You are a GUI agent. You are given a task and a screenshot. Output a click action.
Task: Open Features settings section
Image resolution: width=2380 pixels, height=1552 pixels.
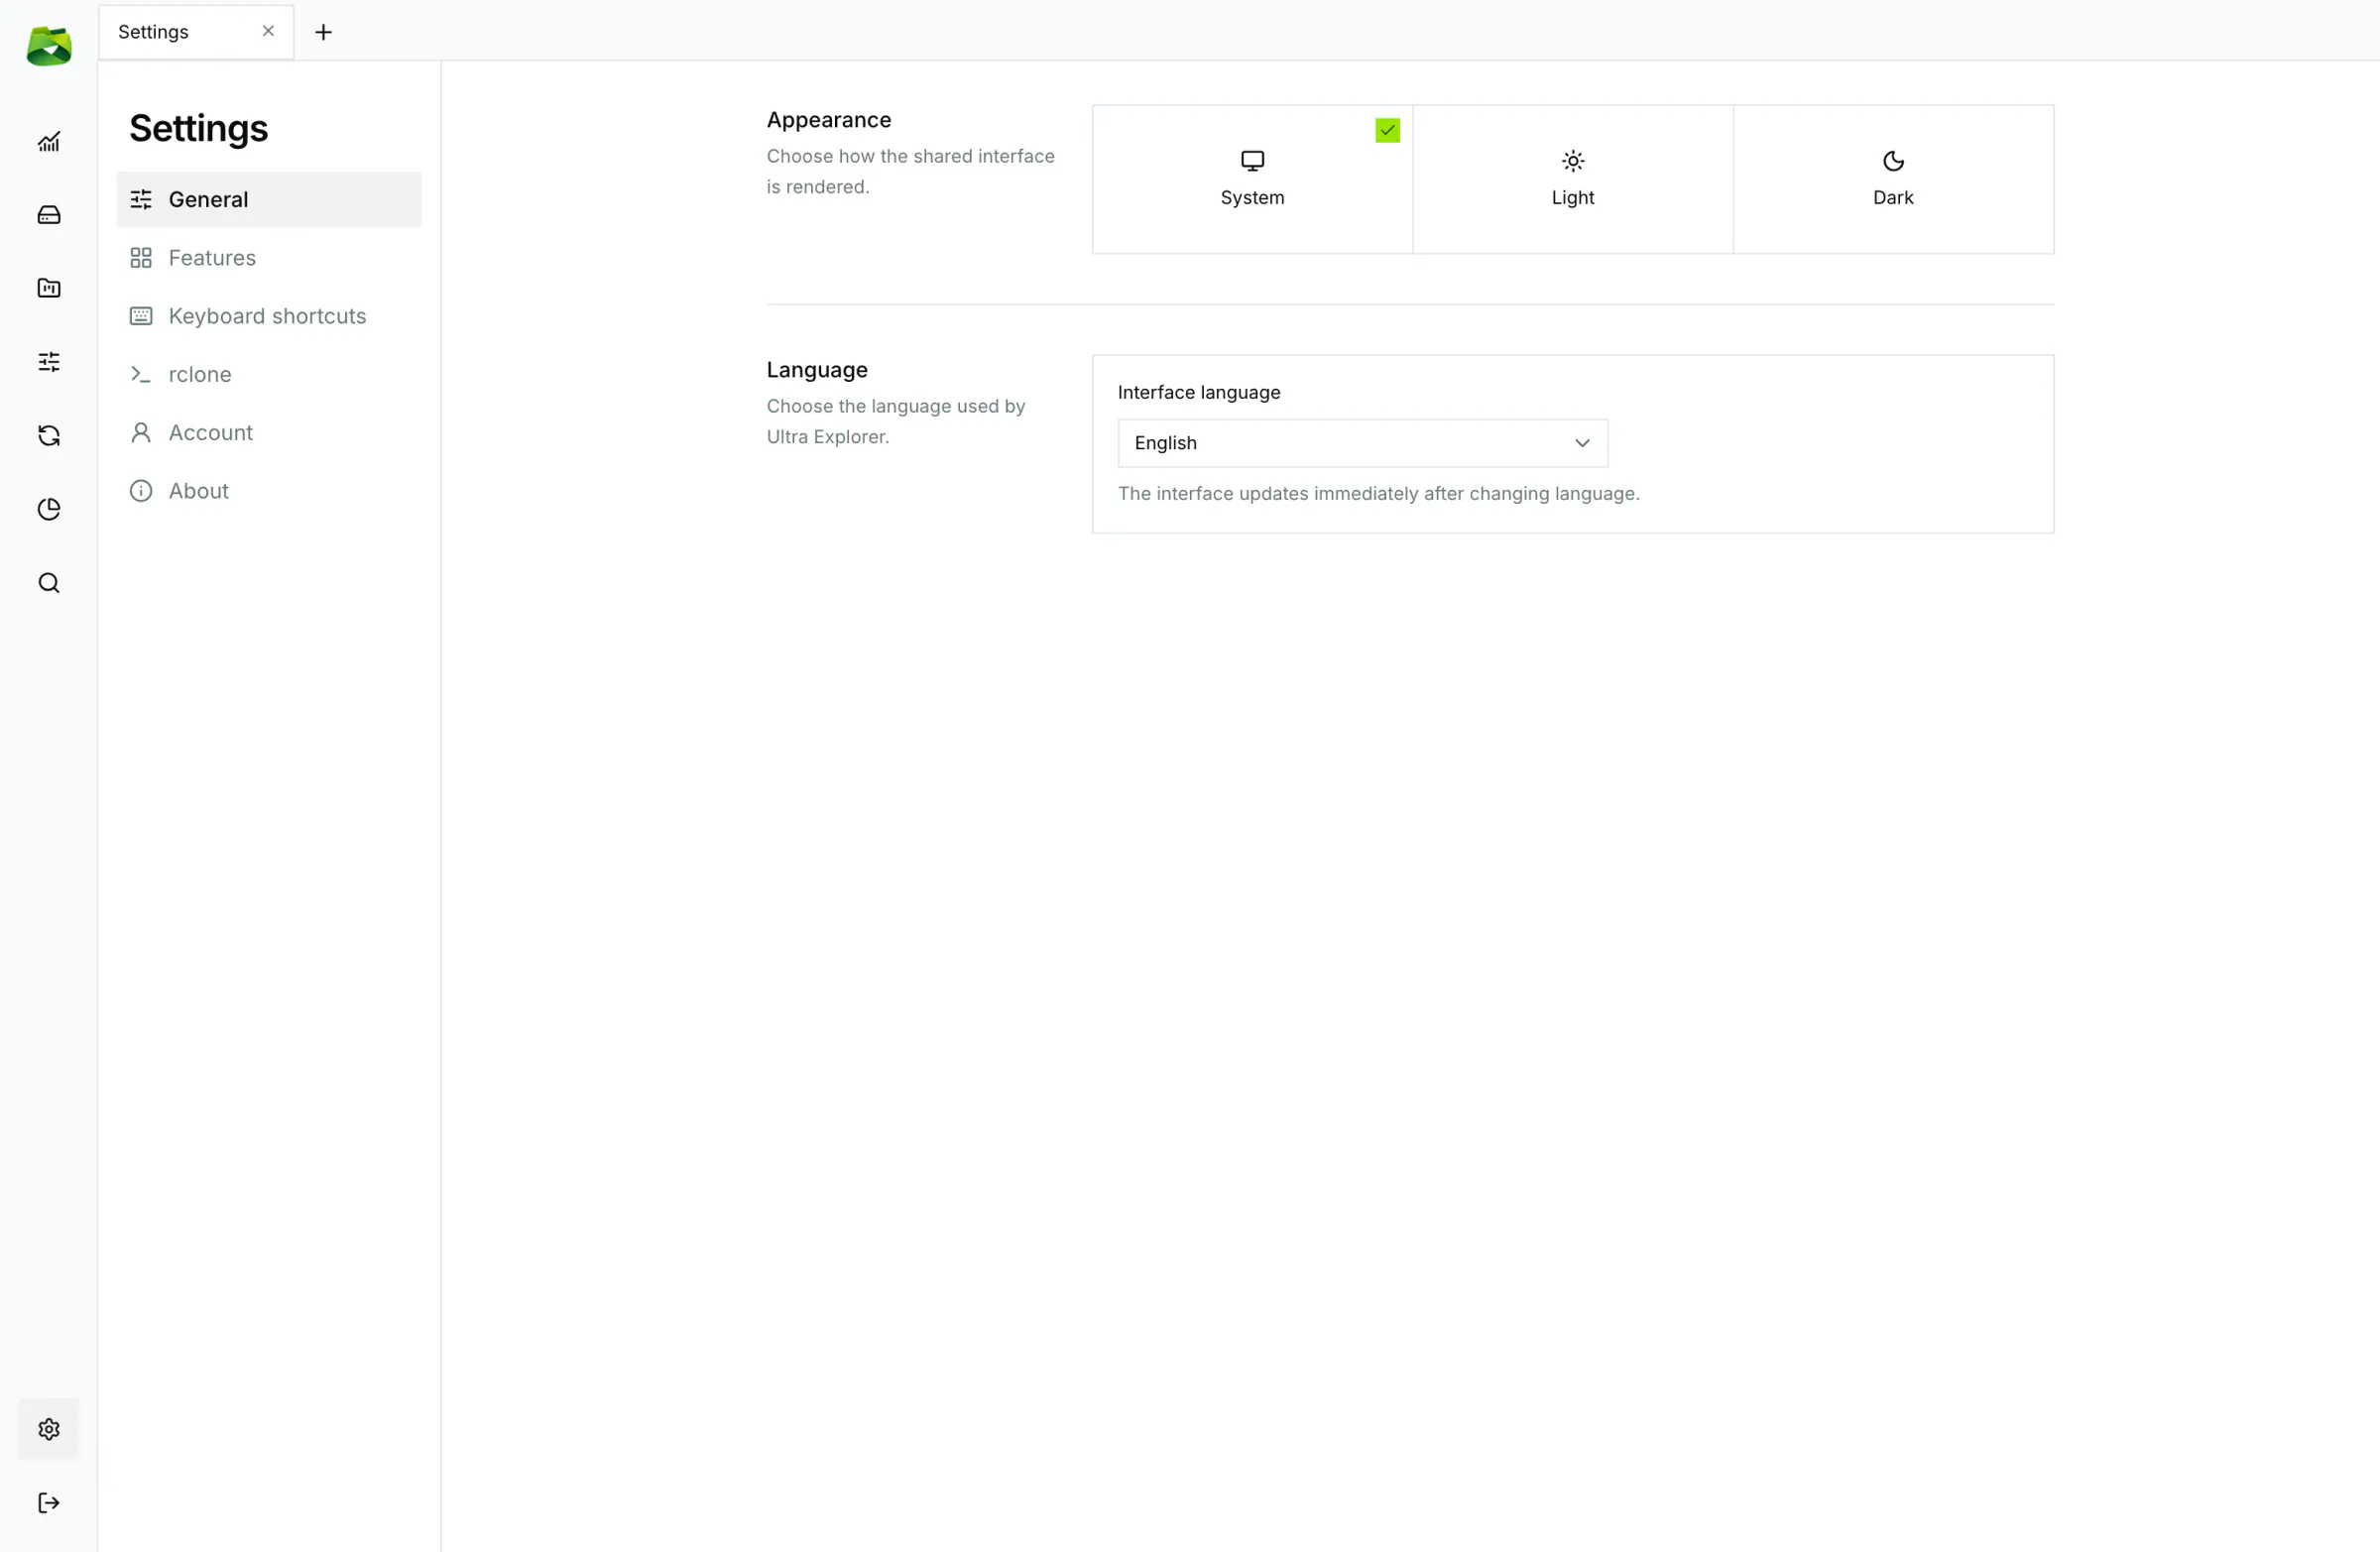(269, 258)
